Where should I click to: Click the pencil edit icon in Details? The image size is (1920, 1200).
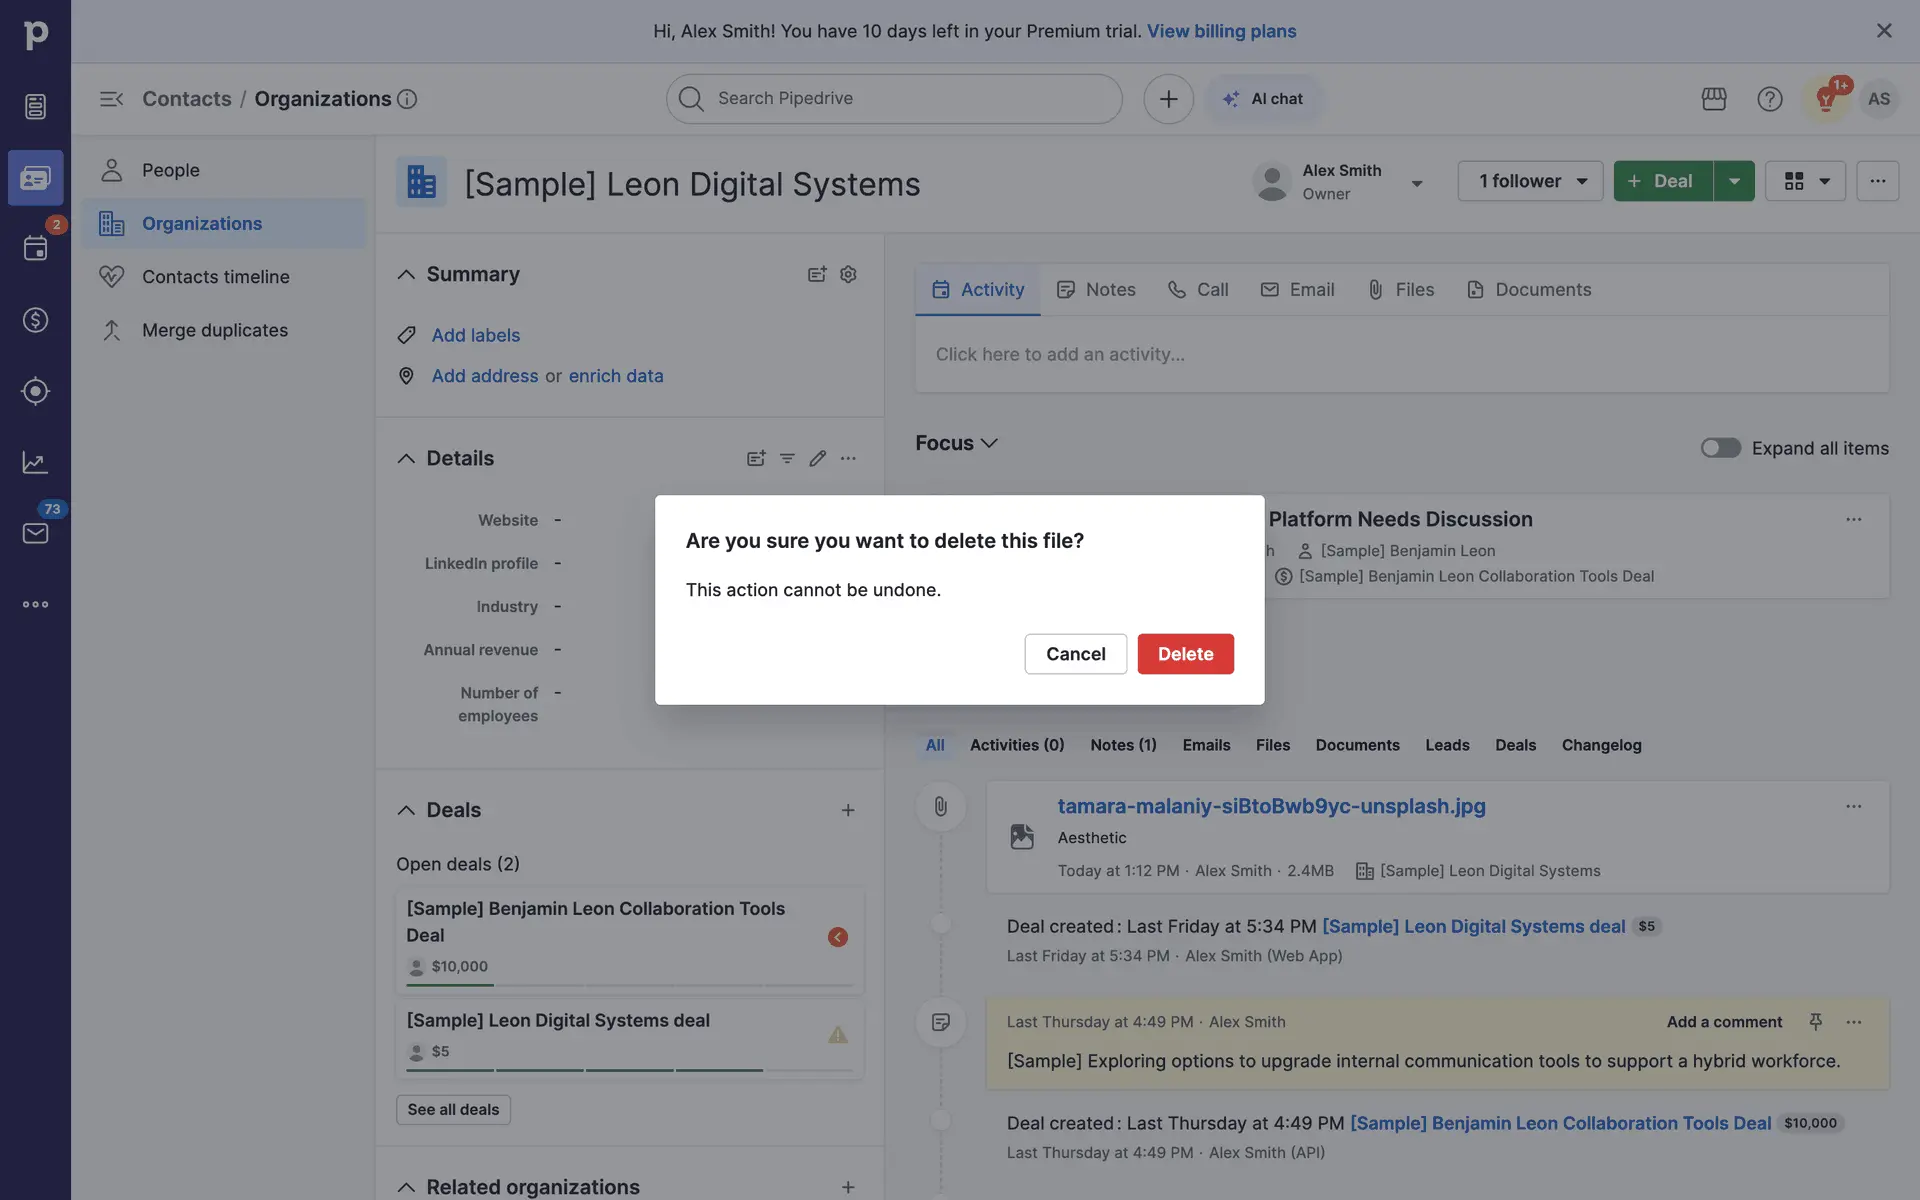pyautogui.click(x=817, y=458)
